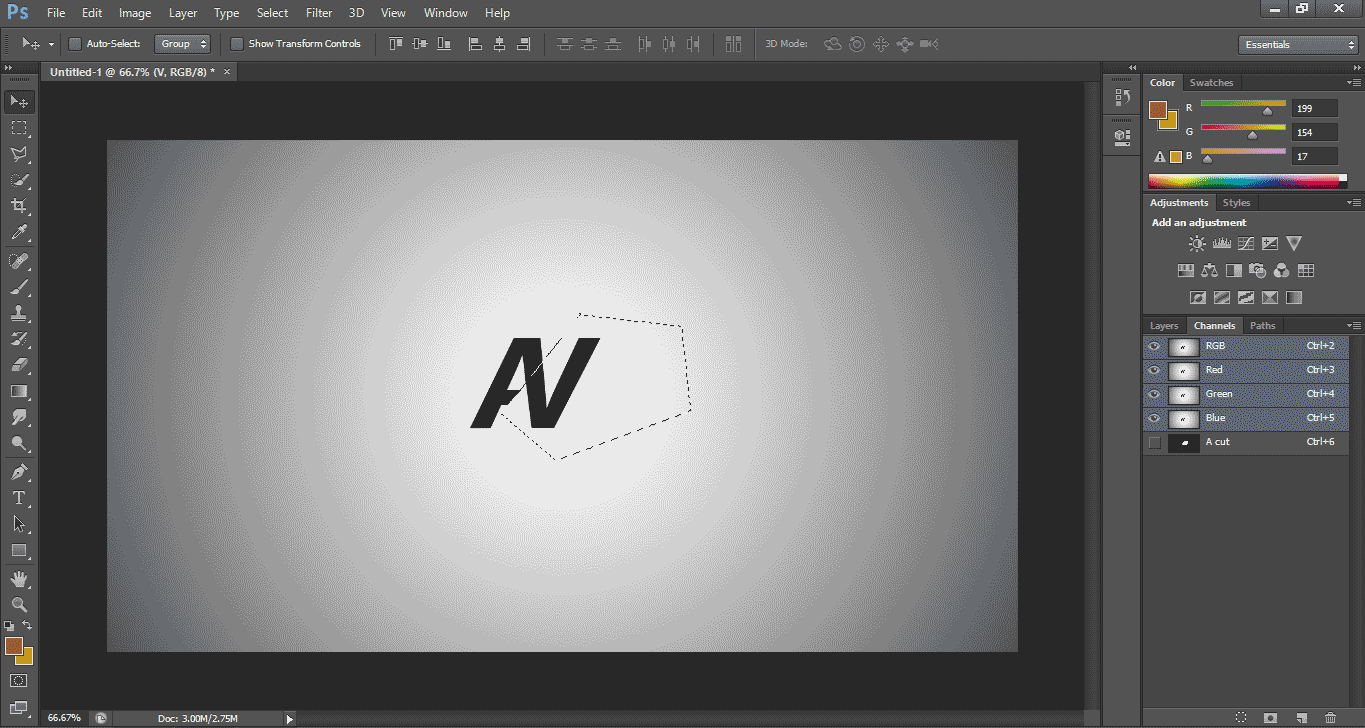This screenshot has height=728, width=1365.
Task: Select the Hand tool
Action: [x=18, y=578]
